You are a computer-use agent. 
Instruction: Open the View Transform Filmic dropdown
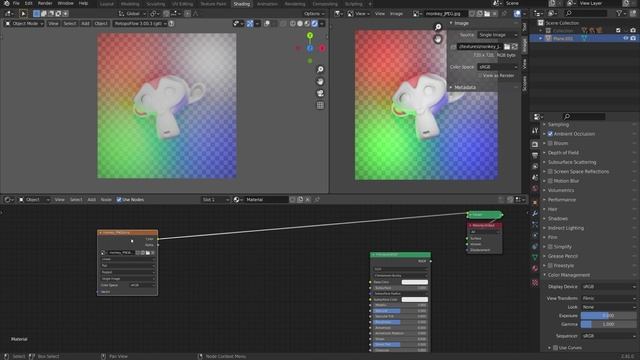608,298
